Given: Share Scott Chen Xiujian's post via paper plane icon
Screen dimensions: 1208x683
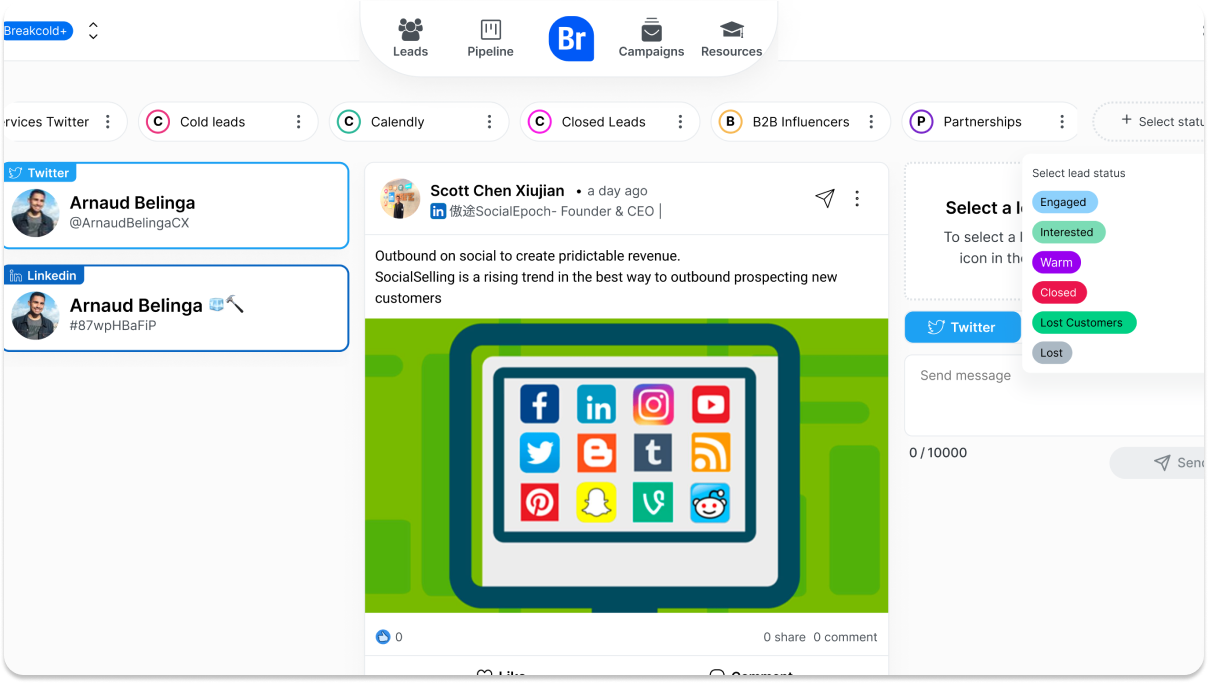Looking at the screenshot, I should point(824,199).
